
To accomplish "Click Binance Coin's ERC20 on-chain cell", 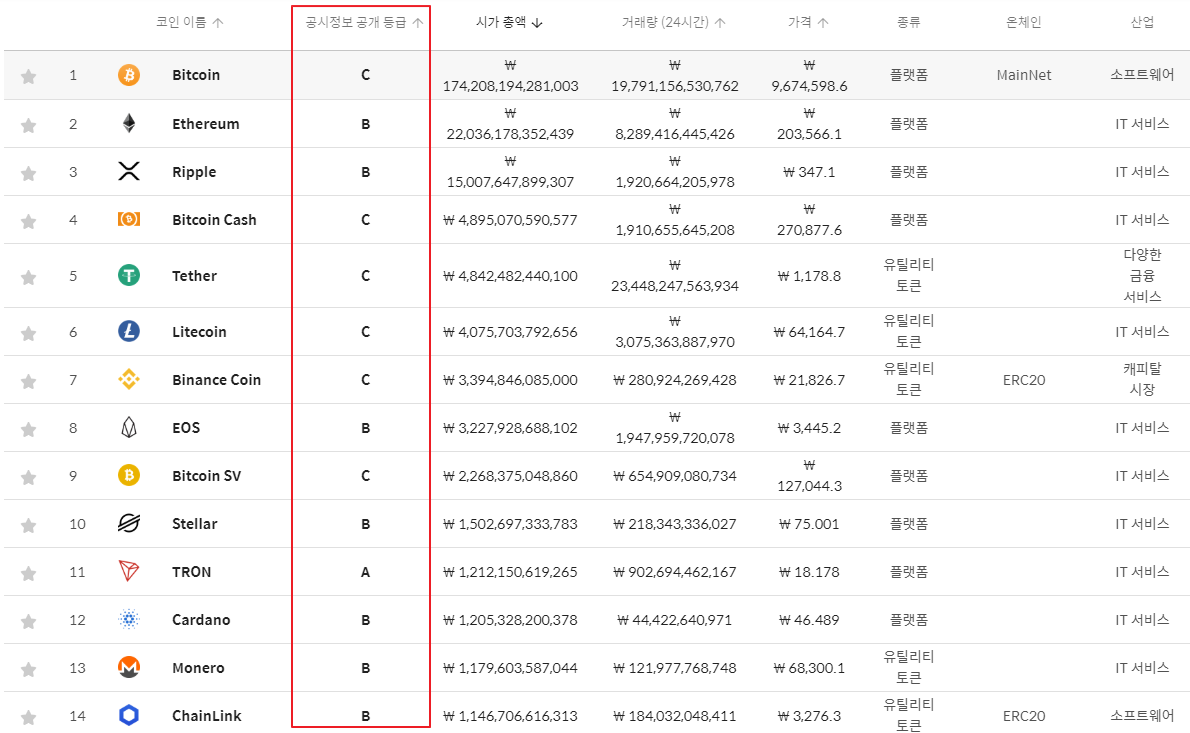I will pyautogui.click(x=1024, y=380).
